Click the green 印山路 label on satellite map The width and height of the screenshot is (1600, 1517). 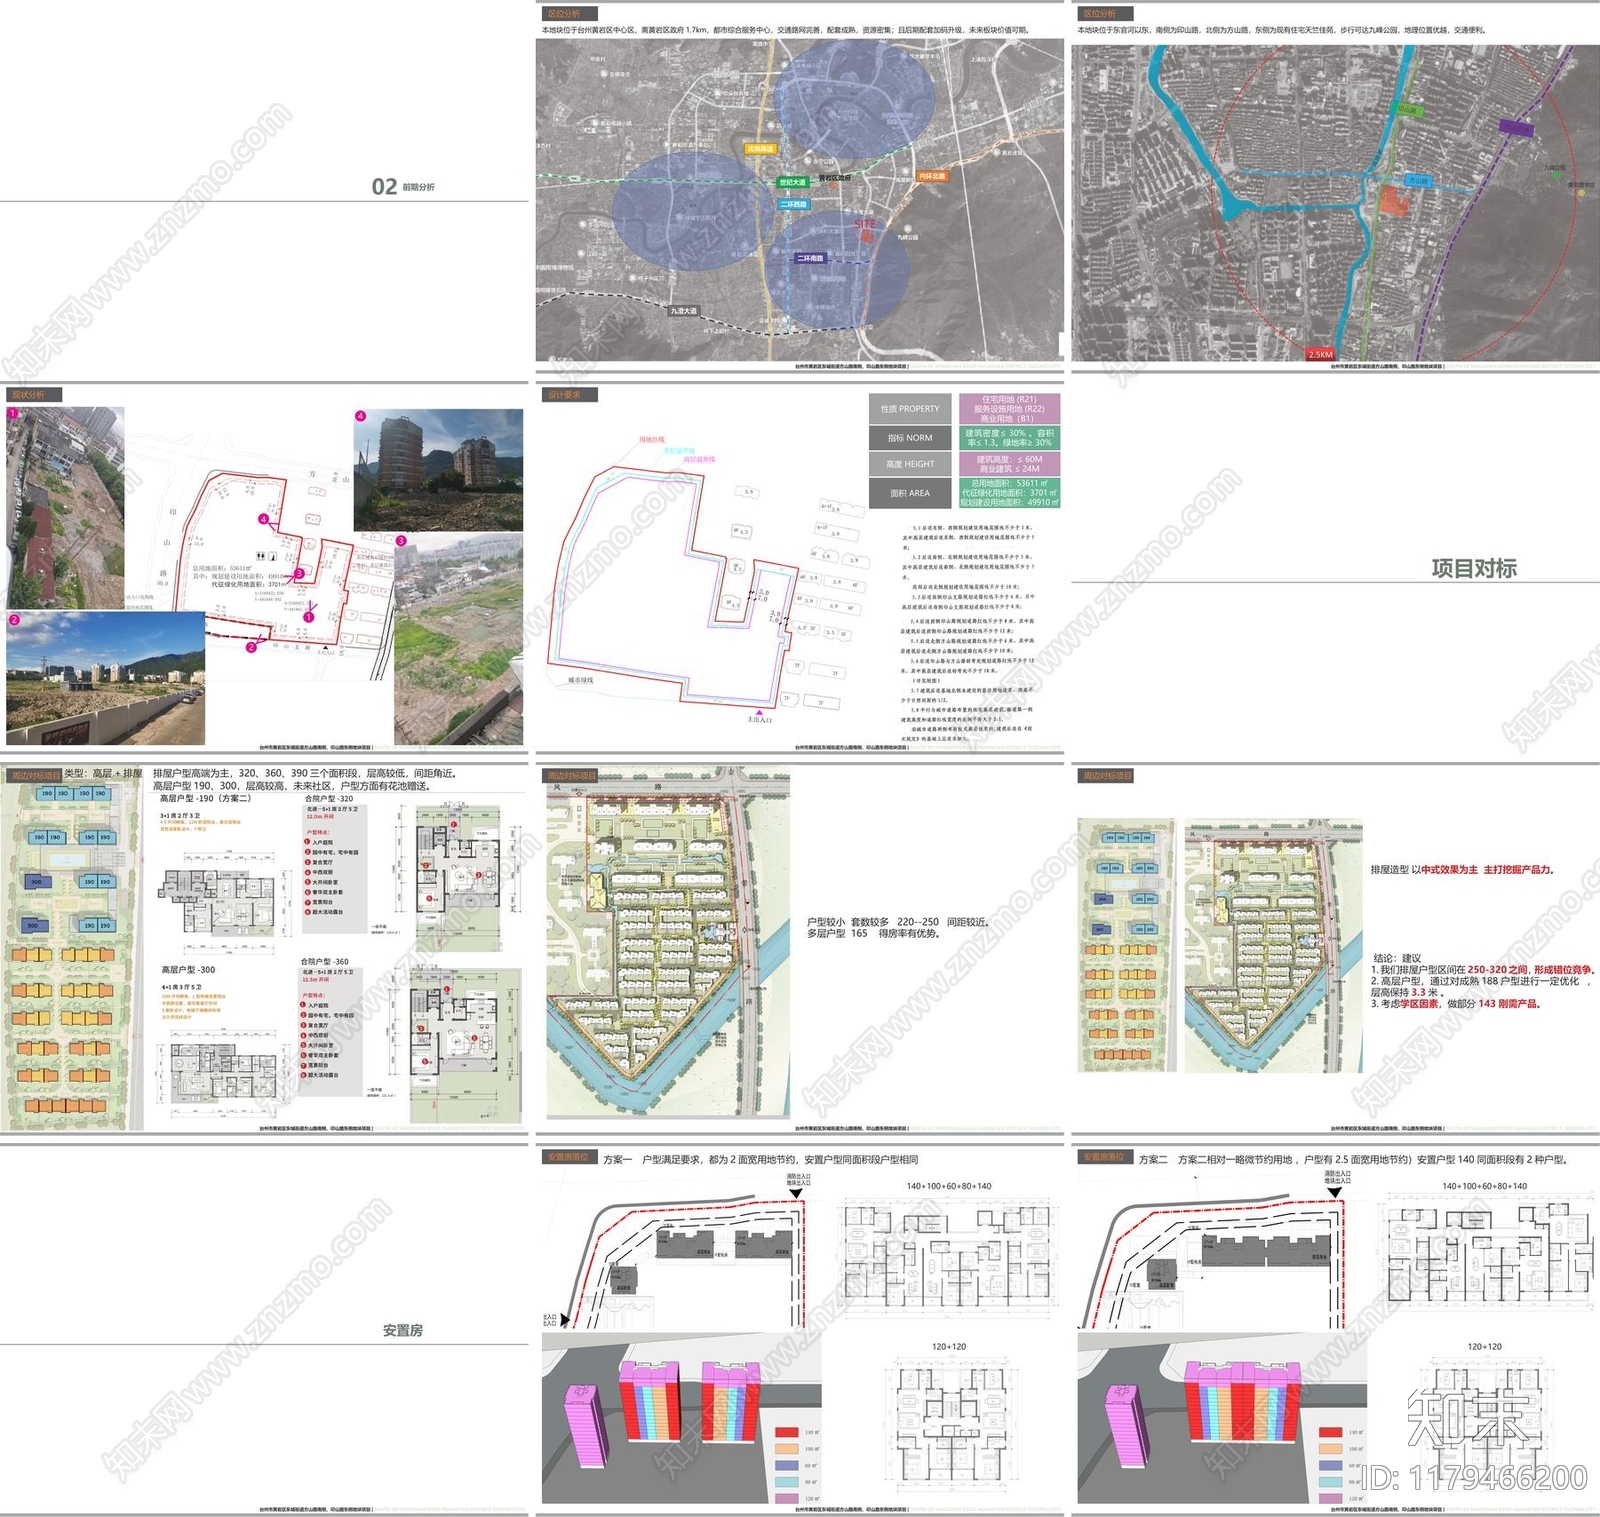tap(1406, 111)
